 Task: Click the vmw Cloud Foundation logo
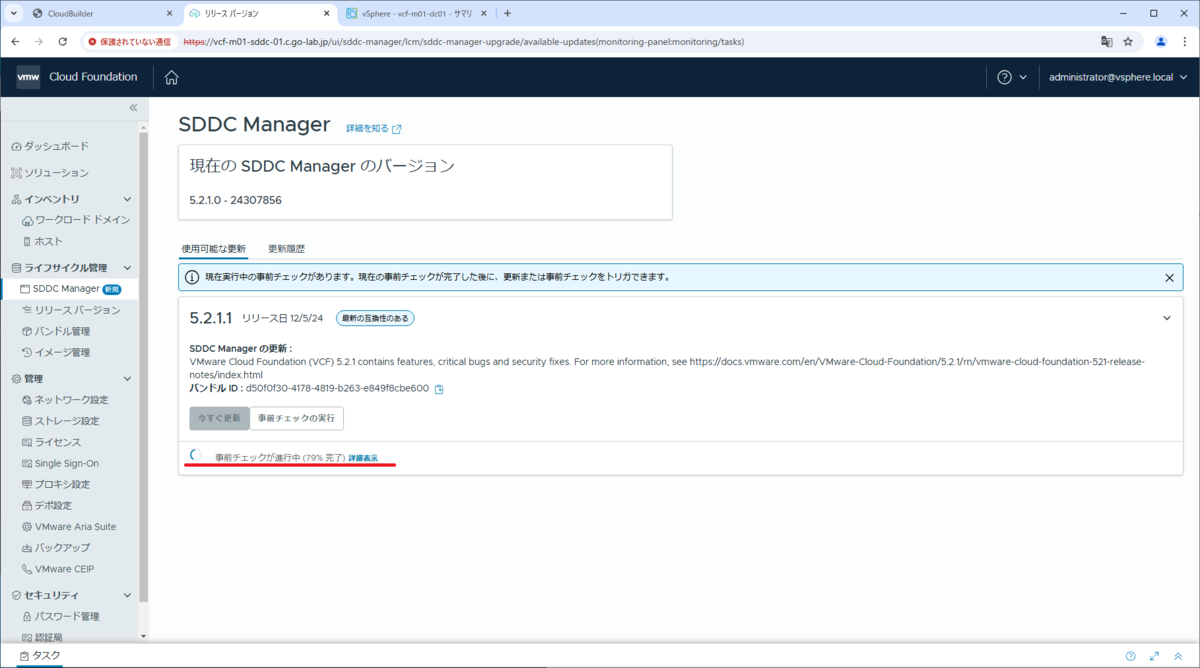click(x=77, y=77)
